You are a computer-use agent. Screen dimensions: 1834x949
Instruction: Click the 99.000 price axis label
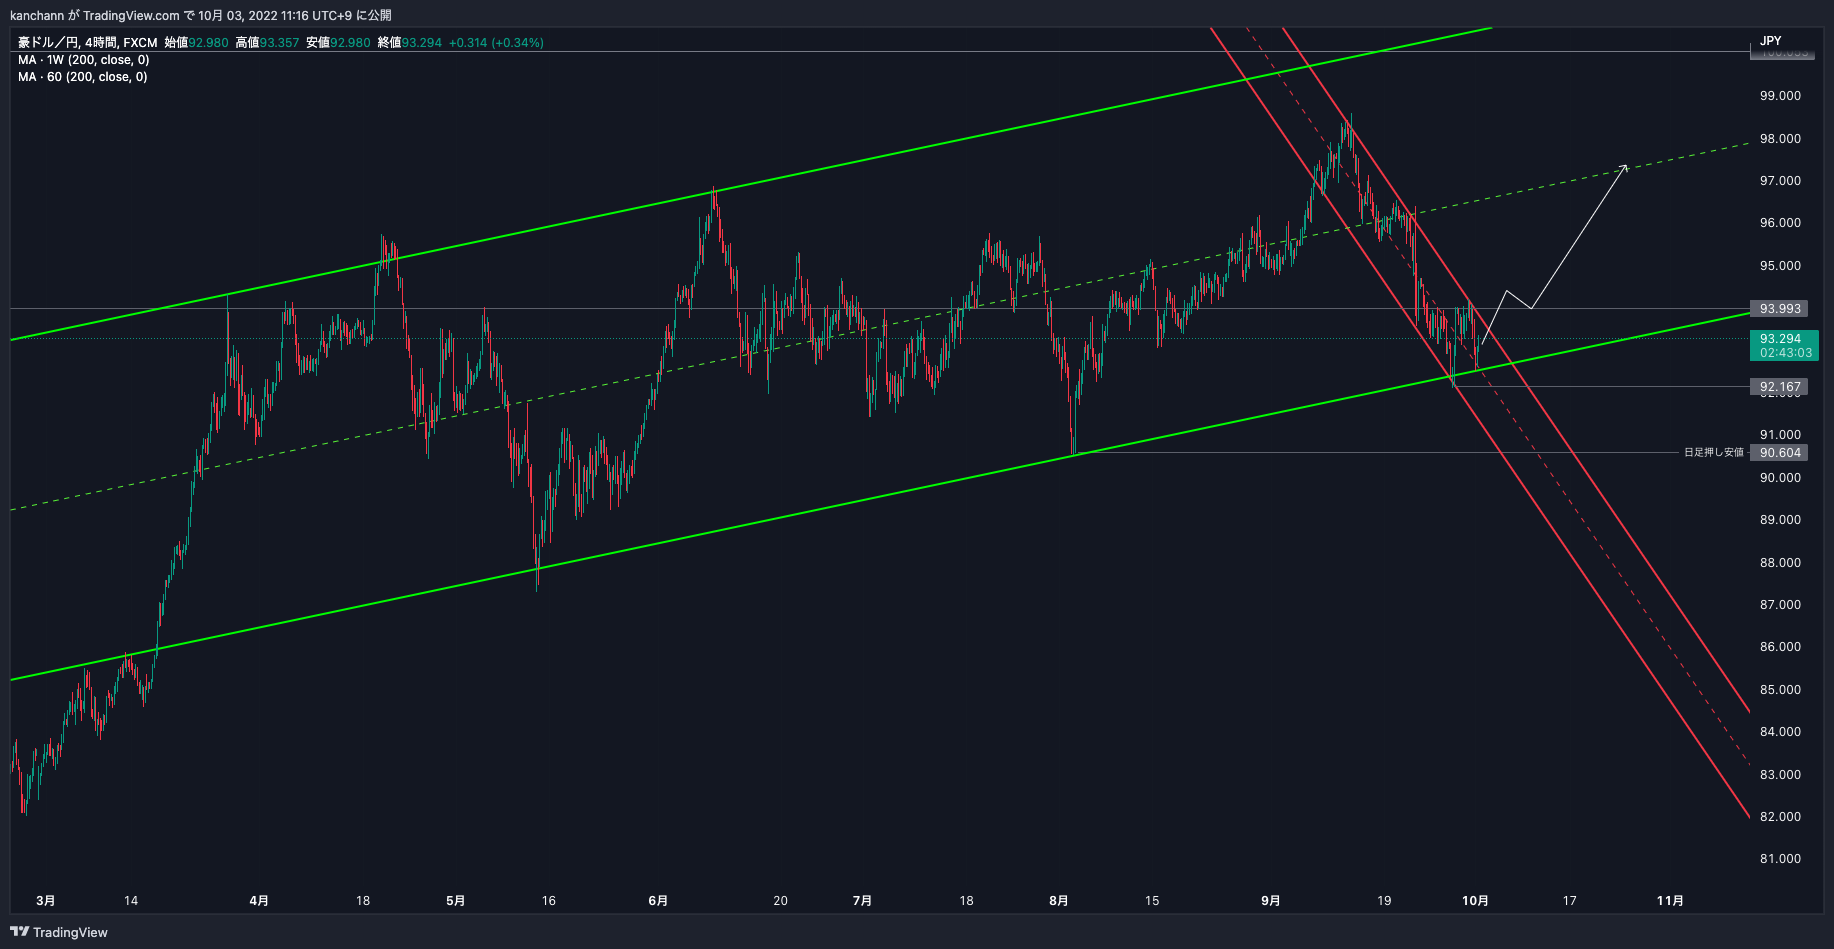pos(1780,96)
